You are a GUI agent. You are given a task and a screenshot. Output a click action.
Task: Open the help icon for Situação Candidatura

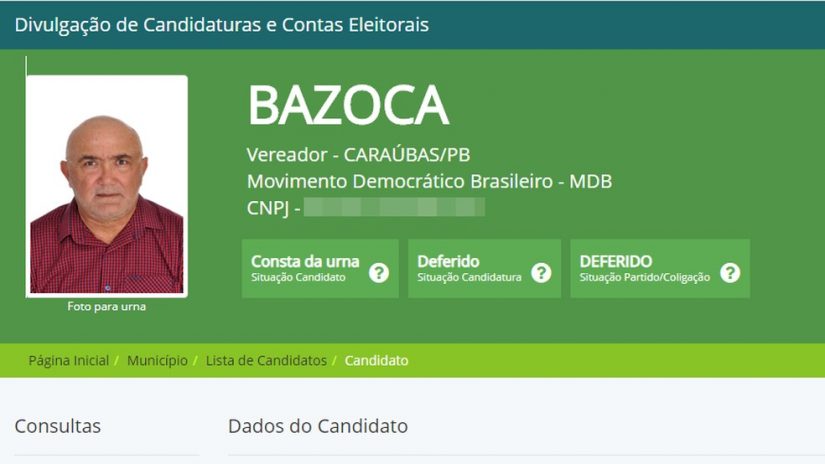[x=541, y=272]
